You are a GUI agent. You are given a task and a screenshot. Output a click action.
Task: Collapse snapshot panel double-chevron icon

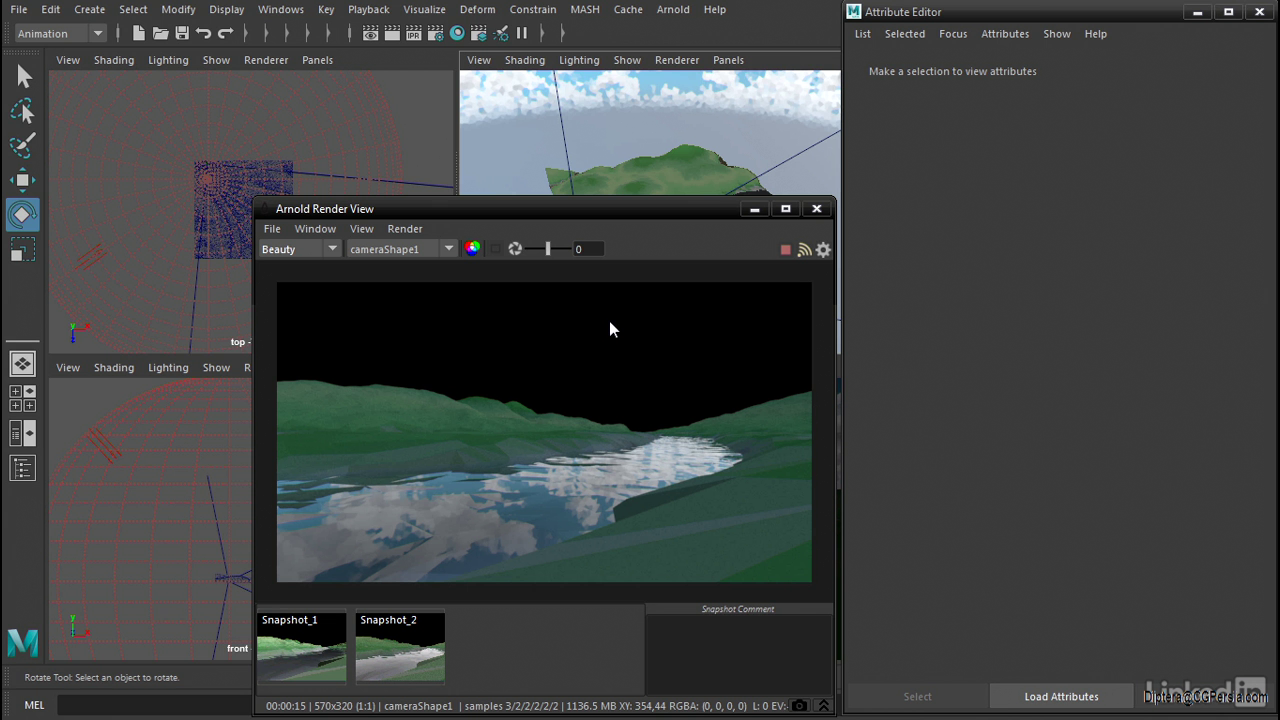(x=823, y=706)
